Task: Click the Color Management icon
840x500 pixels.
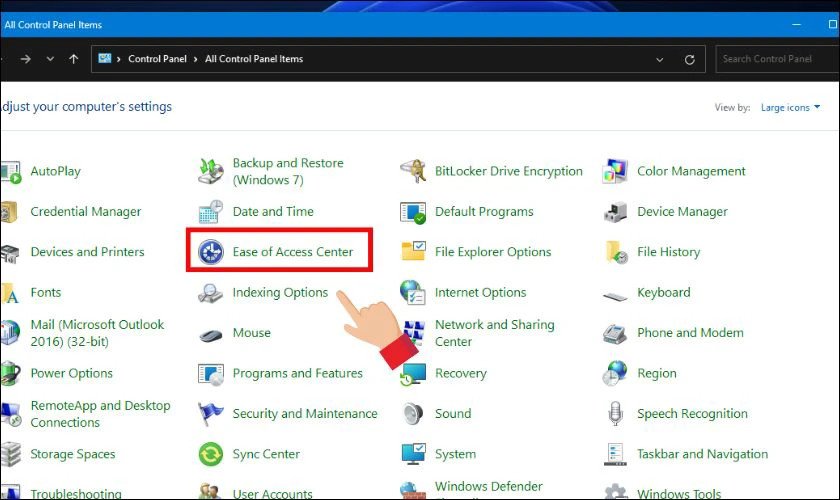Action: click(x=615, y=171)
